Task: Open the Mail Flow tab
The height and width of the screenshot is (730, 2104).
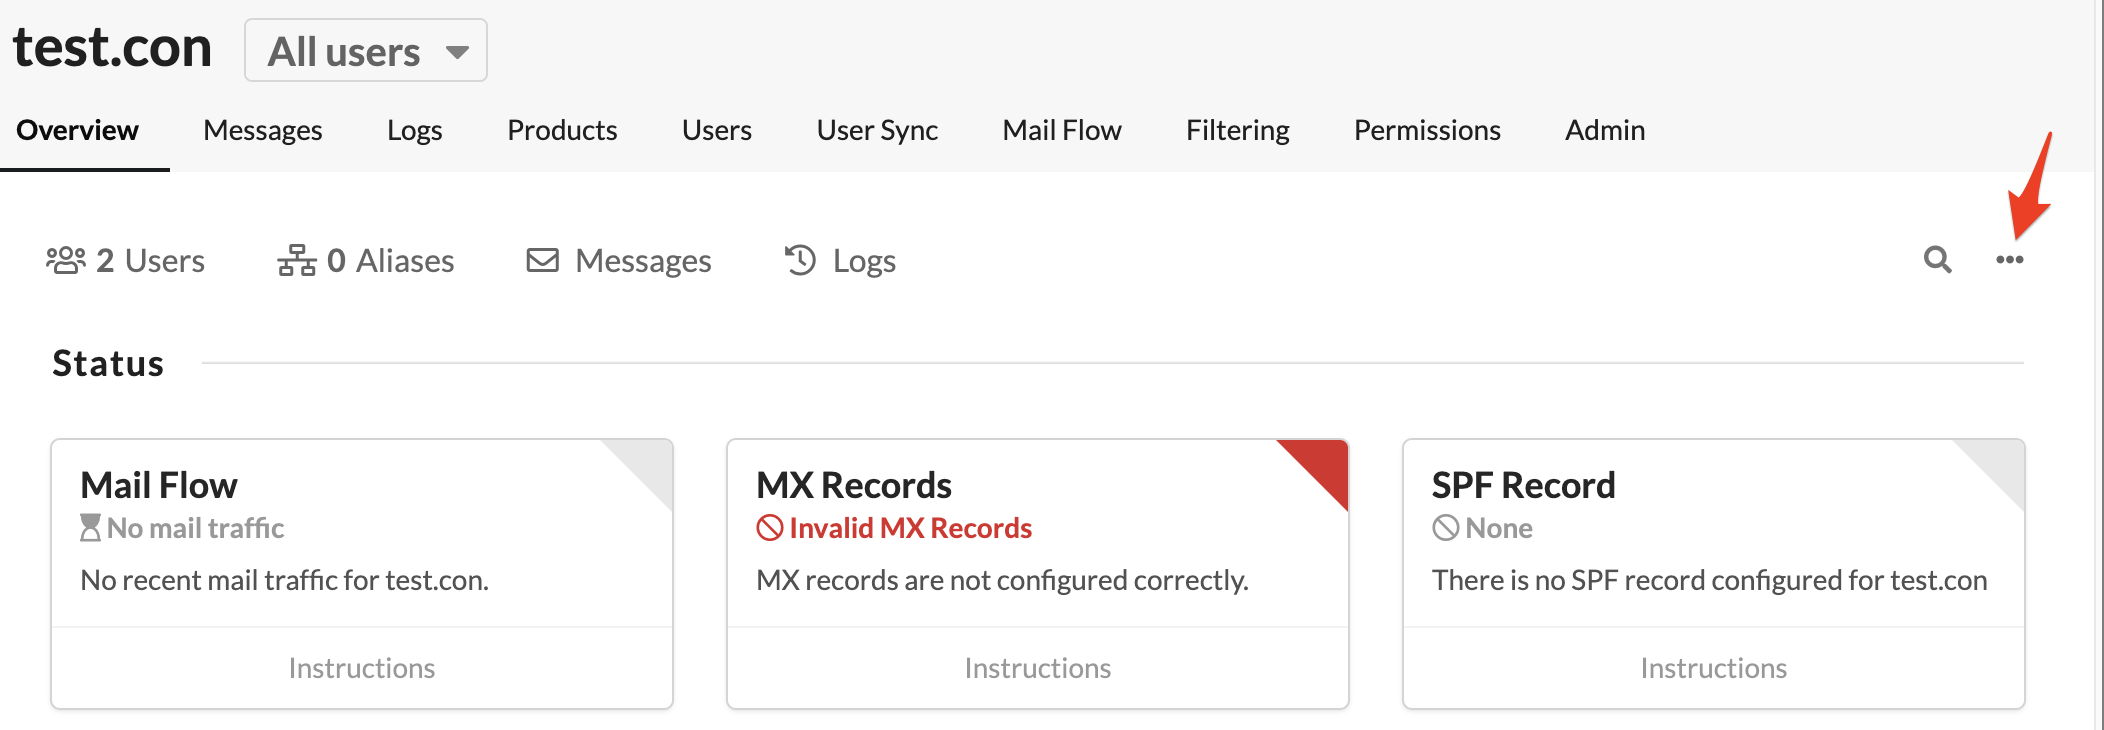Action: pyautogui.click(x=1062, y=130)
